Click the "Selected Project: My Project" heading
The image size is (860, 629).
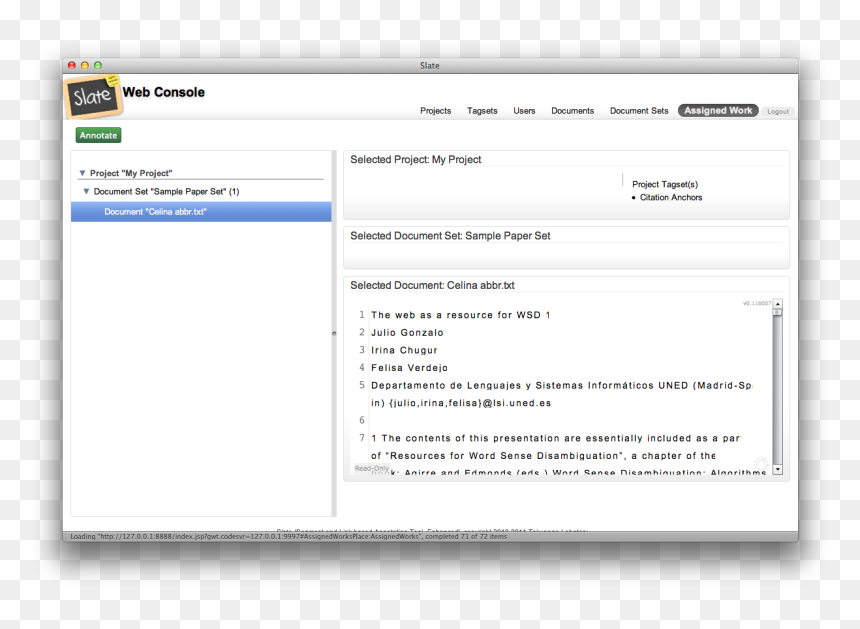click(x=416, y=160)
